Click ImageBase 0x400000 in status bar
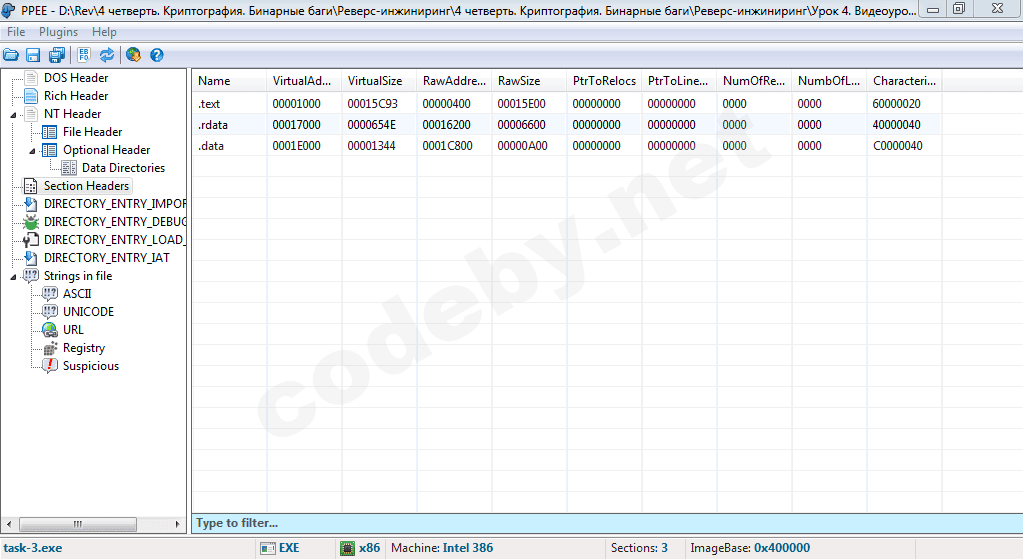The image size is (1023, 560). (750, 548)
